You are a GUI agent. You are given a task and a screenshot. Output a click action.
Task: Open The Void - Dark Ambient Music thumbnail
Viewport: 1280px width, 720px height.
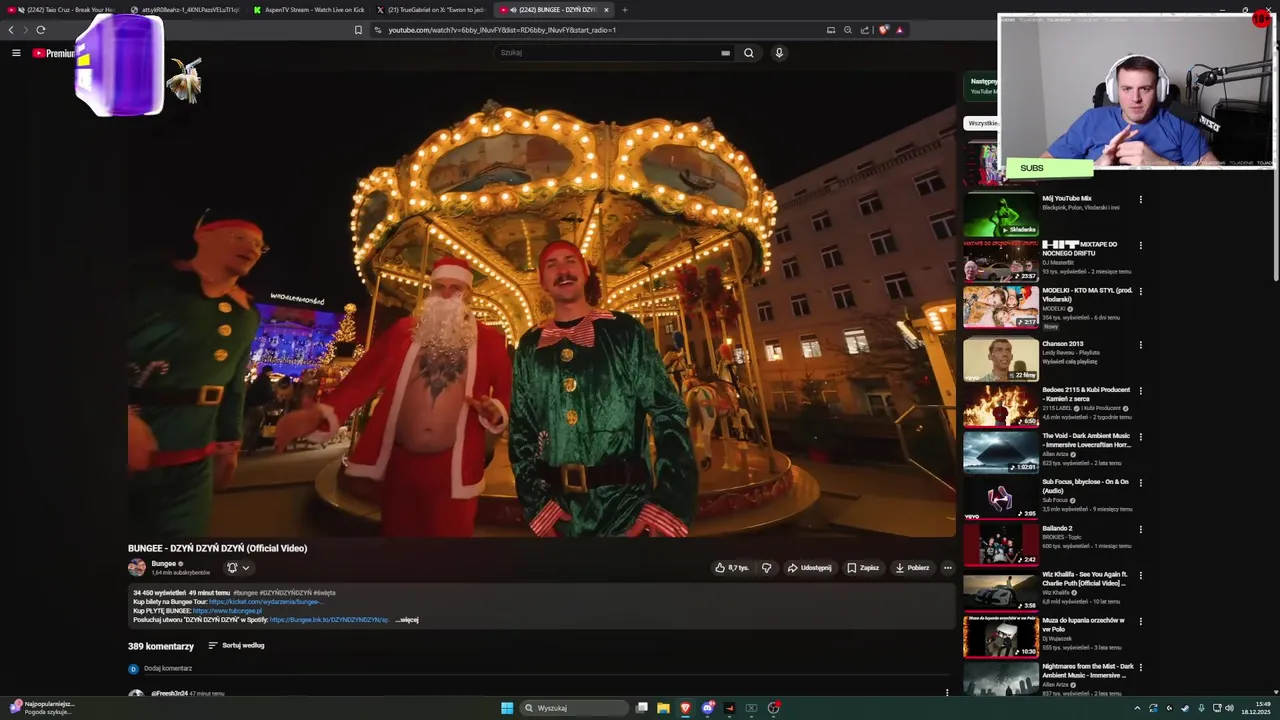tap(1001, 451)
